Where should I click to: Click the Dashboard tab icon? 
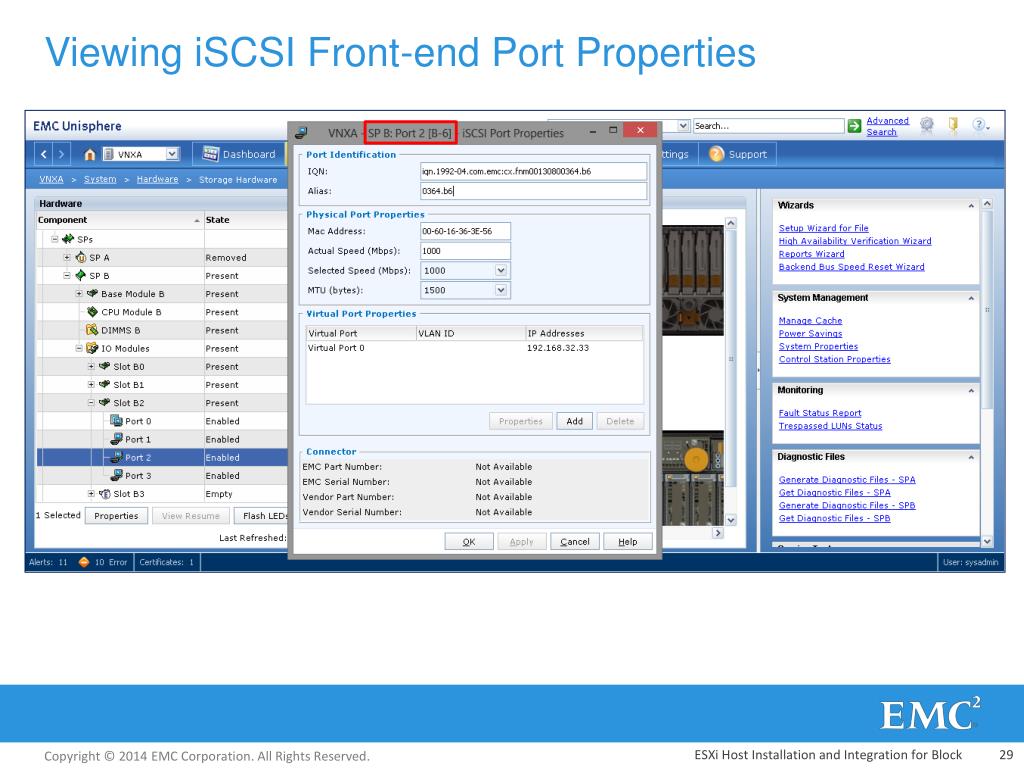210,154
